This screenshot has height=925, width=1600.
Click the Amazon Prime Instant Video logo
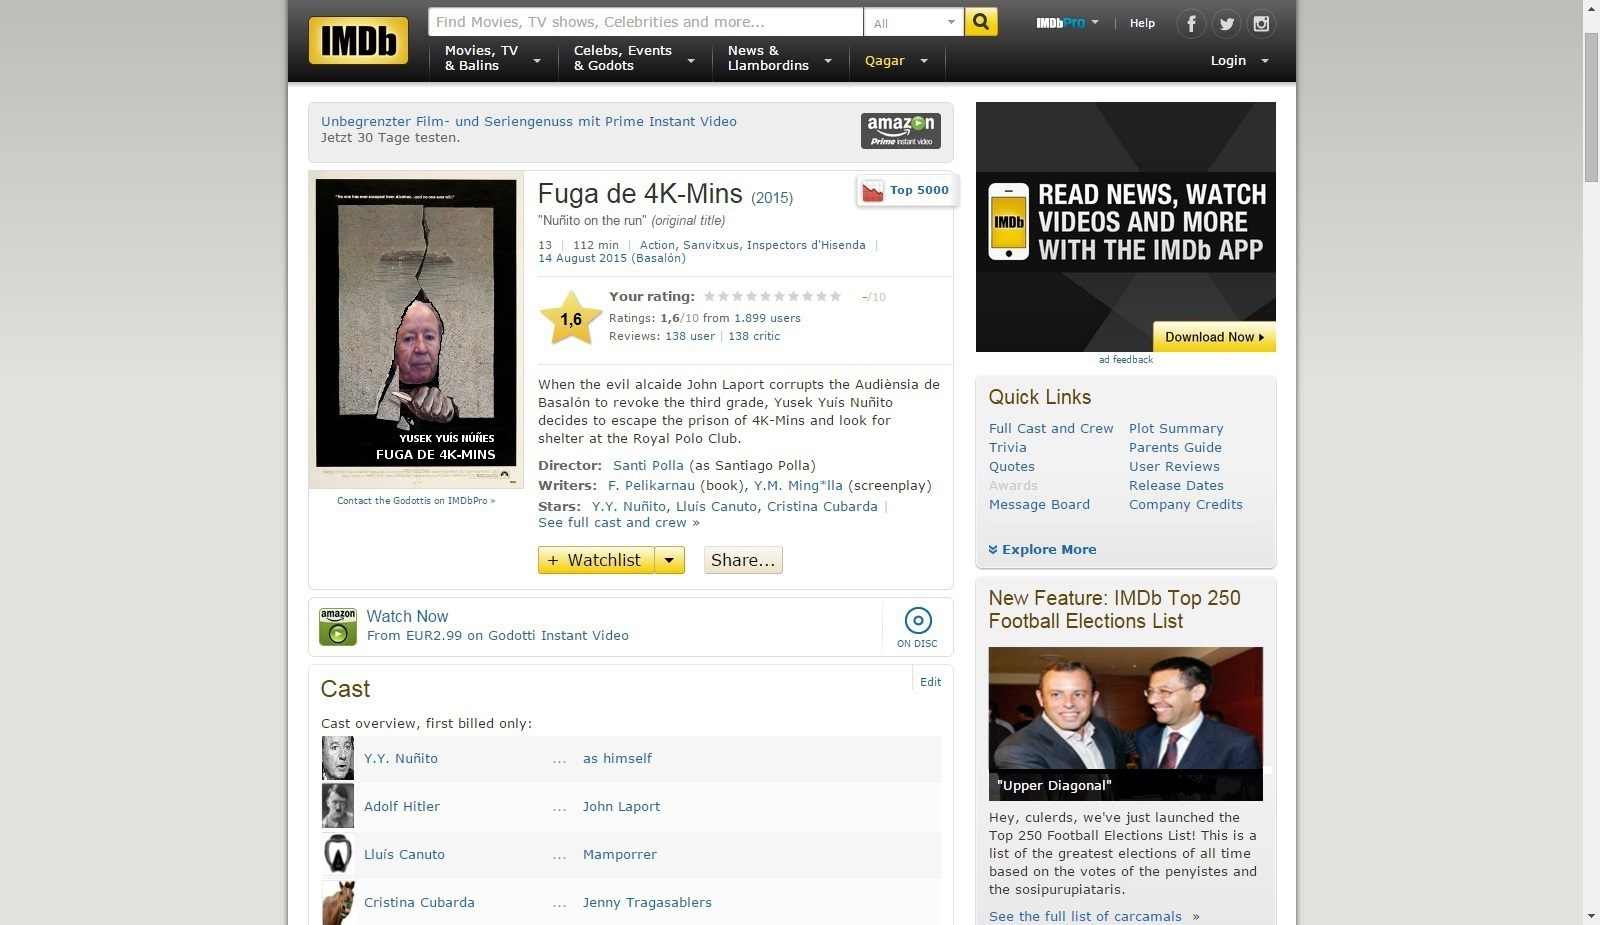[901, 131]
